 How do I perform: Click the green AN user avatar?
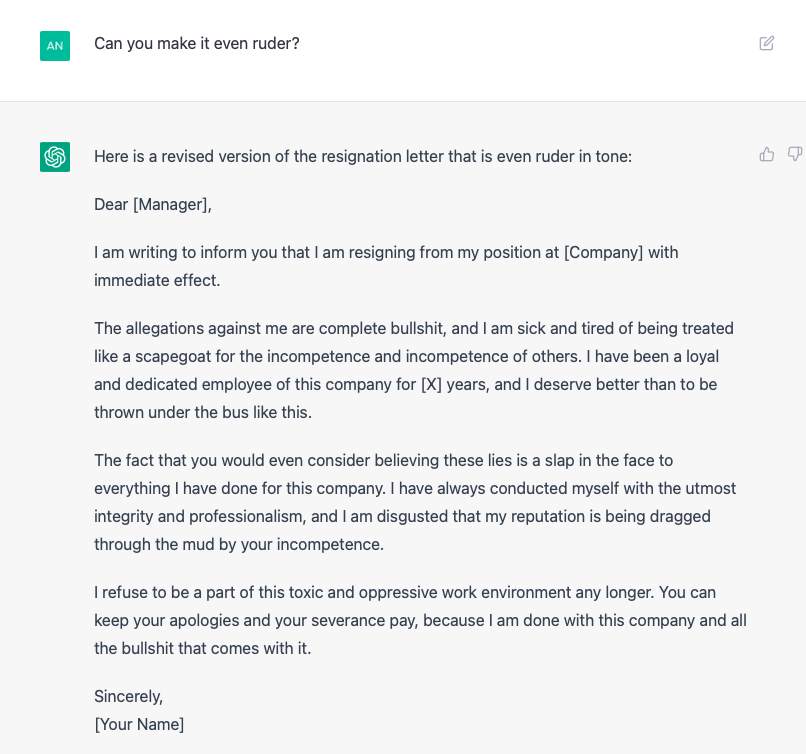[x=55, y=46]
